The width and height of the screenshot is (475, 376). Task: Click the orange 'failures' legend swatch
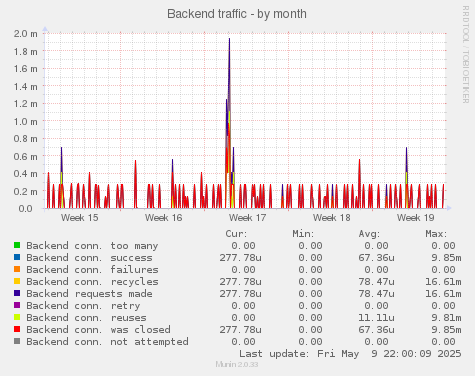(x=17, y=269)
